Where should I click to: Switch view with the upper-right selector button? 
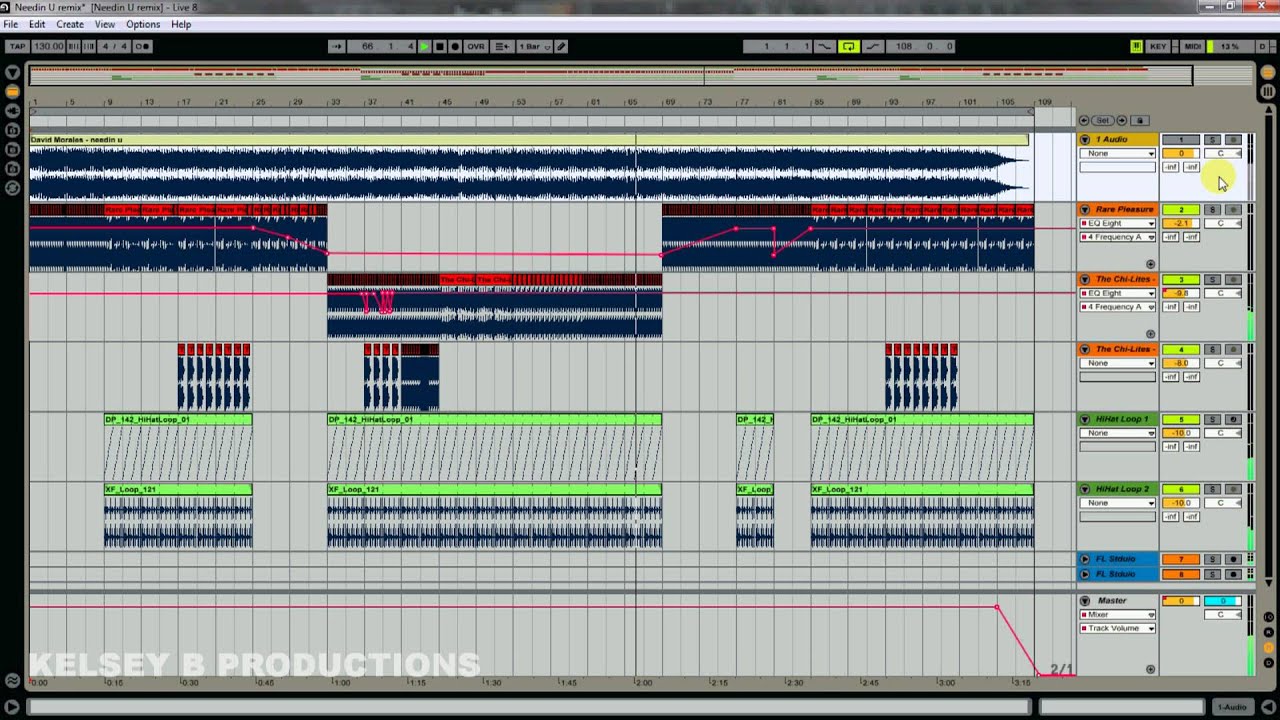pyautogui.click(x=1268, y=72)
